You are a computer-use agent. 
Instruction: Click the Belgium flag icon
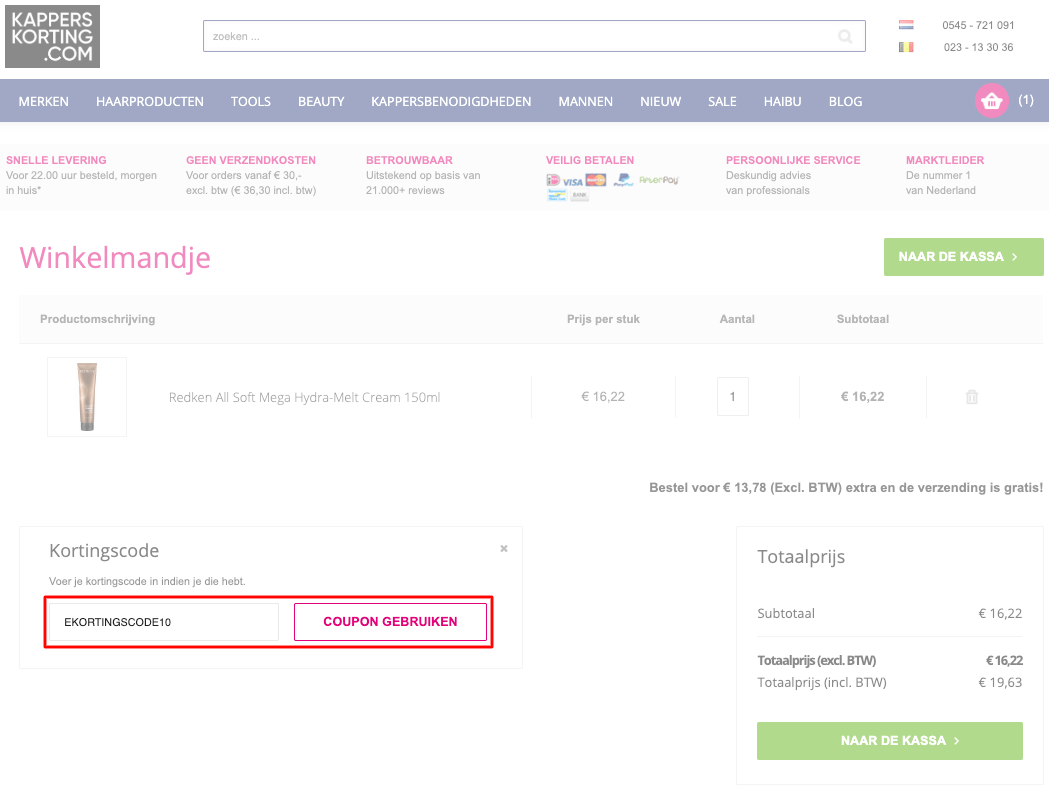coord(906,47)
